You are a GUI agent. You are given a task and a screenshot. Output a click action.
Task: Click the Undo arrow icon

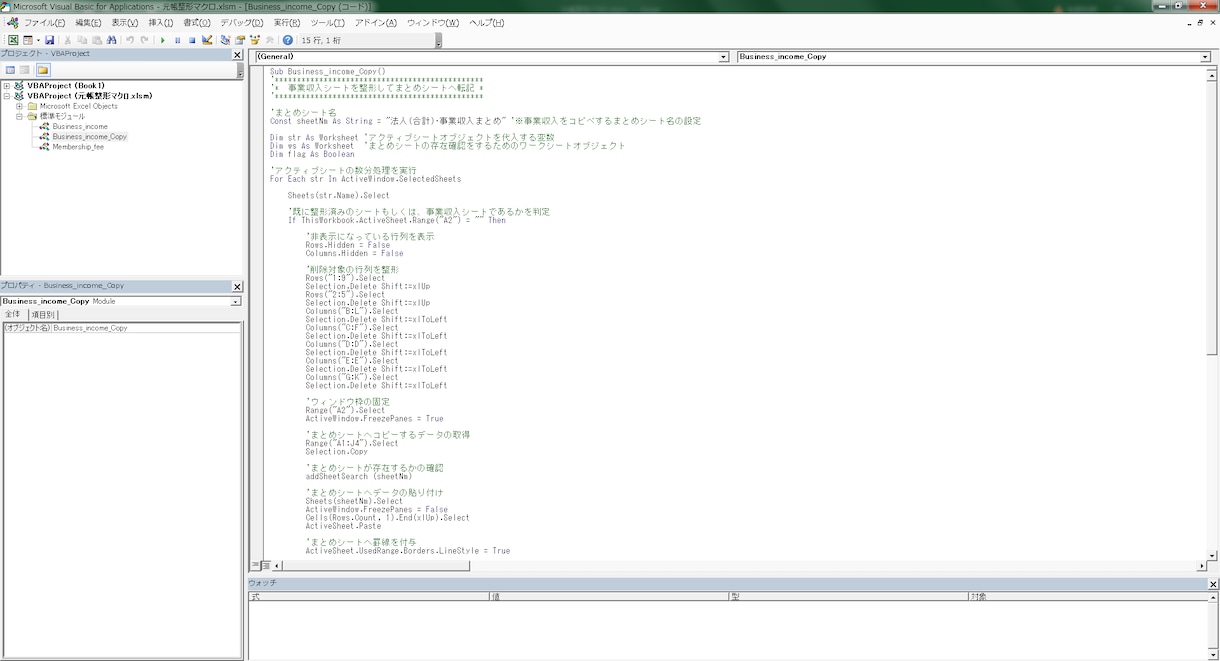[x=130, y=40]
